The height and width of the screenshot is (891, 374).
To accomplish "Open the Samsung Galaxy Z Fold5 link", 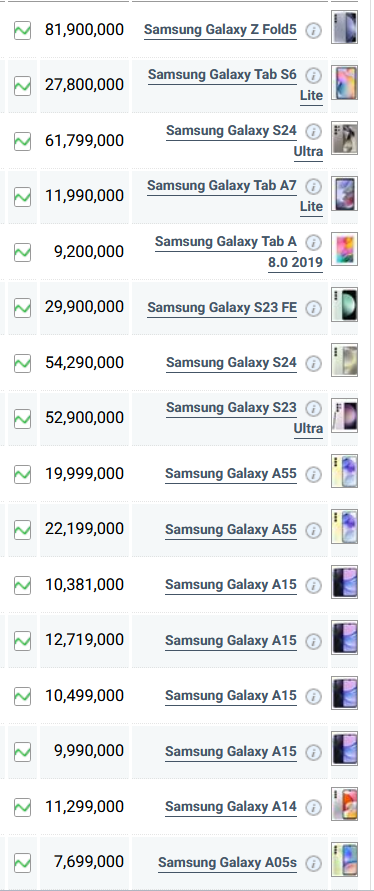I will pos(220,30).
